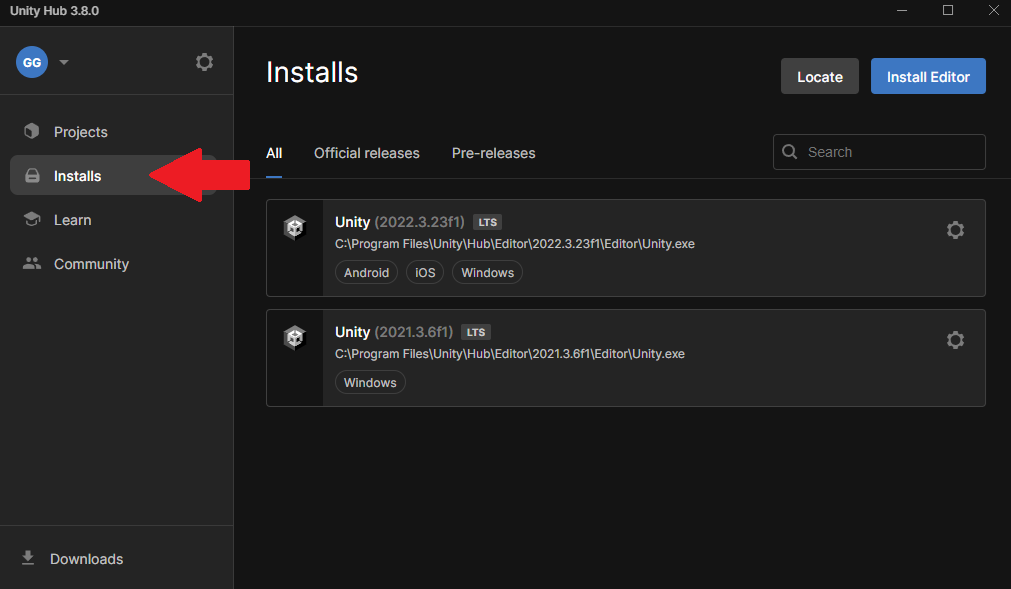Click the Installs lock icon
The image size is (1011, 589).
[x=32, y=175]
